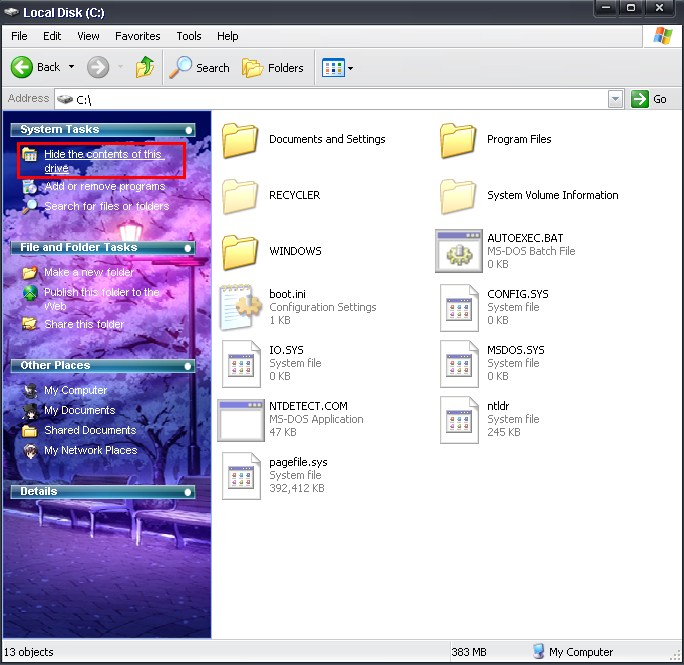Click the Program Files name label

(519, 139)
